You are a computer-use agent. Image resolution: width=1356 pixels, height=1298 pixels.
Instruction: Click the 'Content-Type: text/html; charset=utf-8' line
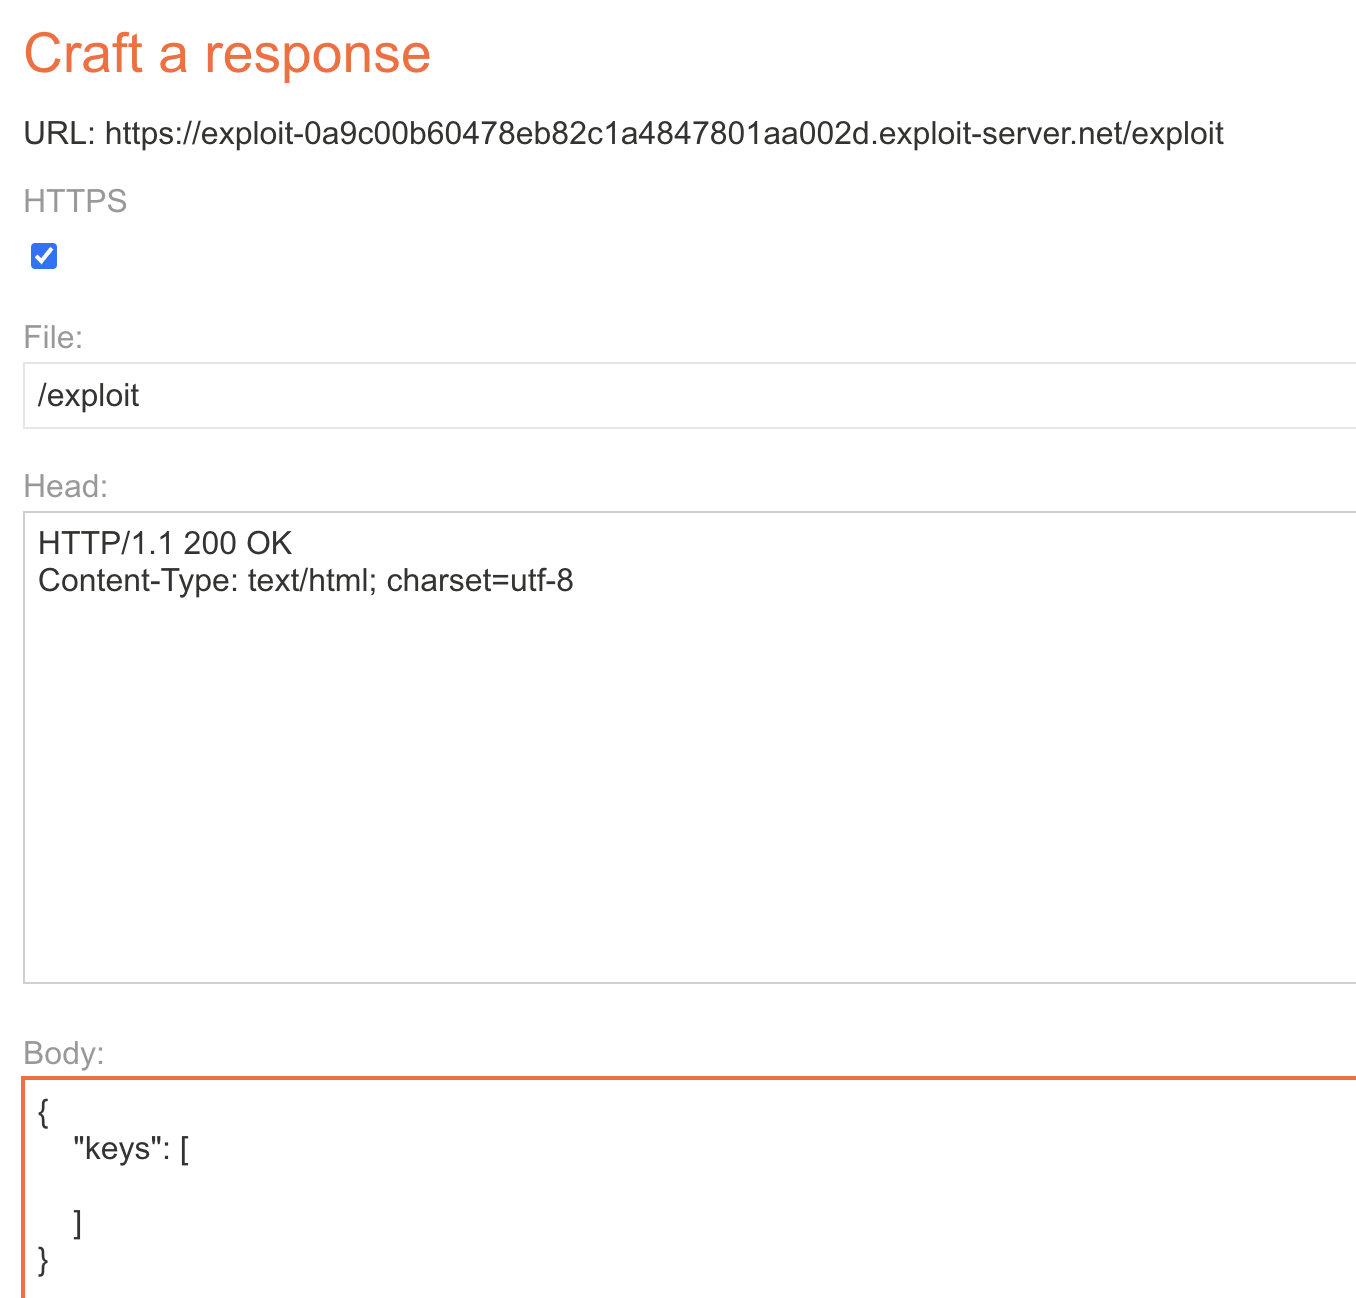(x=306, y=580)
